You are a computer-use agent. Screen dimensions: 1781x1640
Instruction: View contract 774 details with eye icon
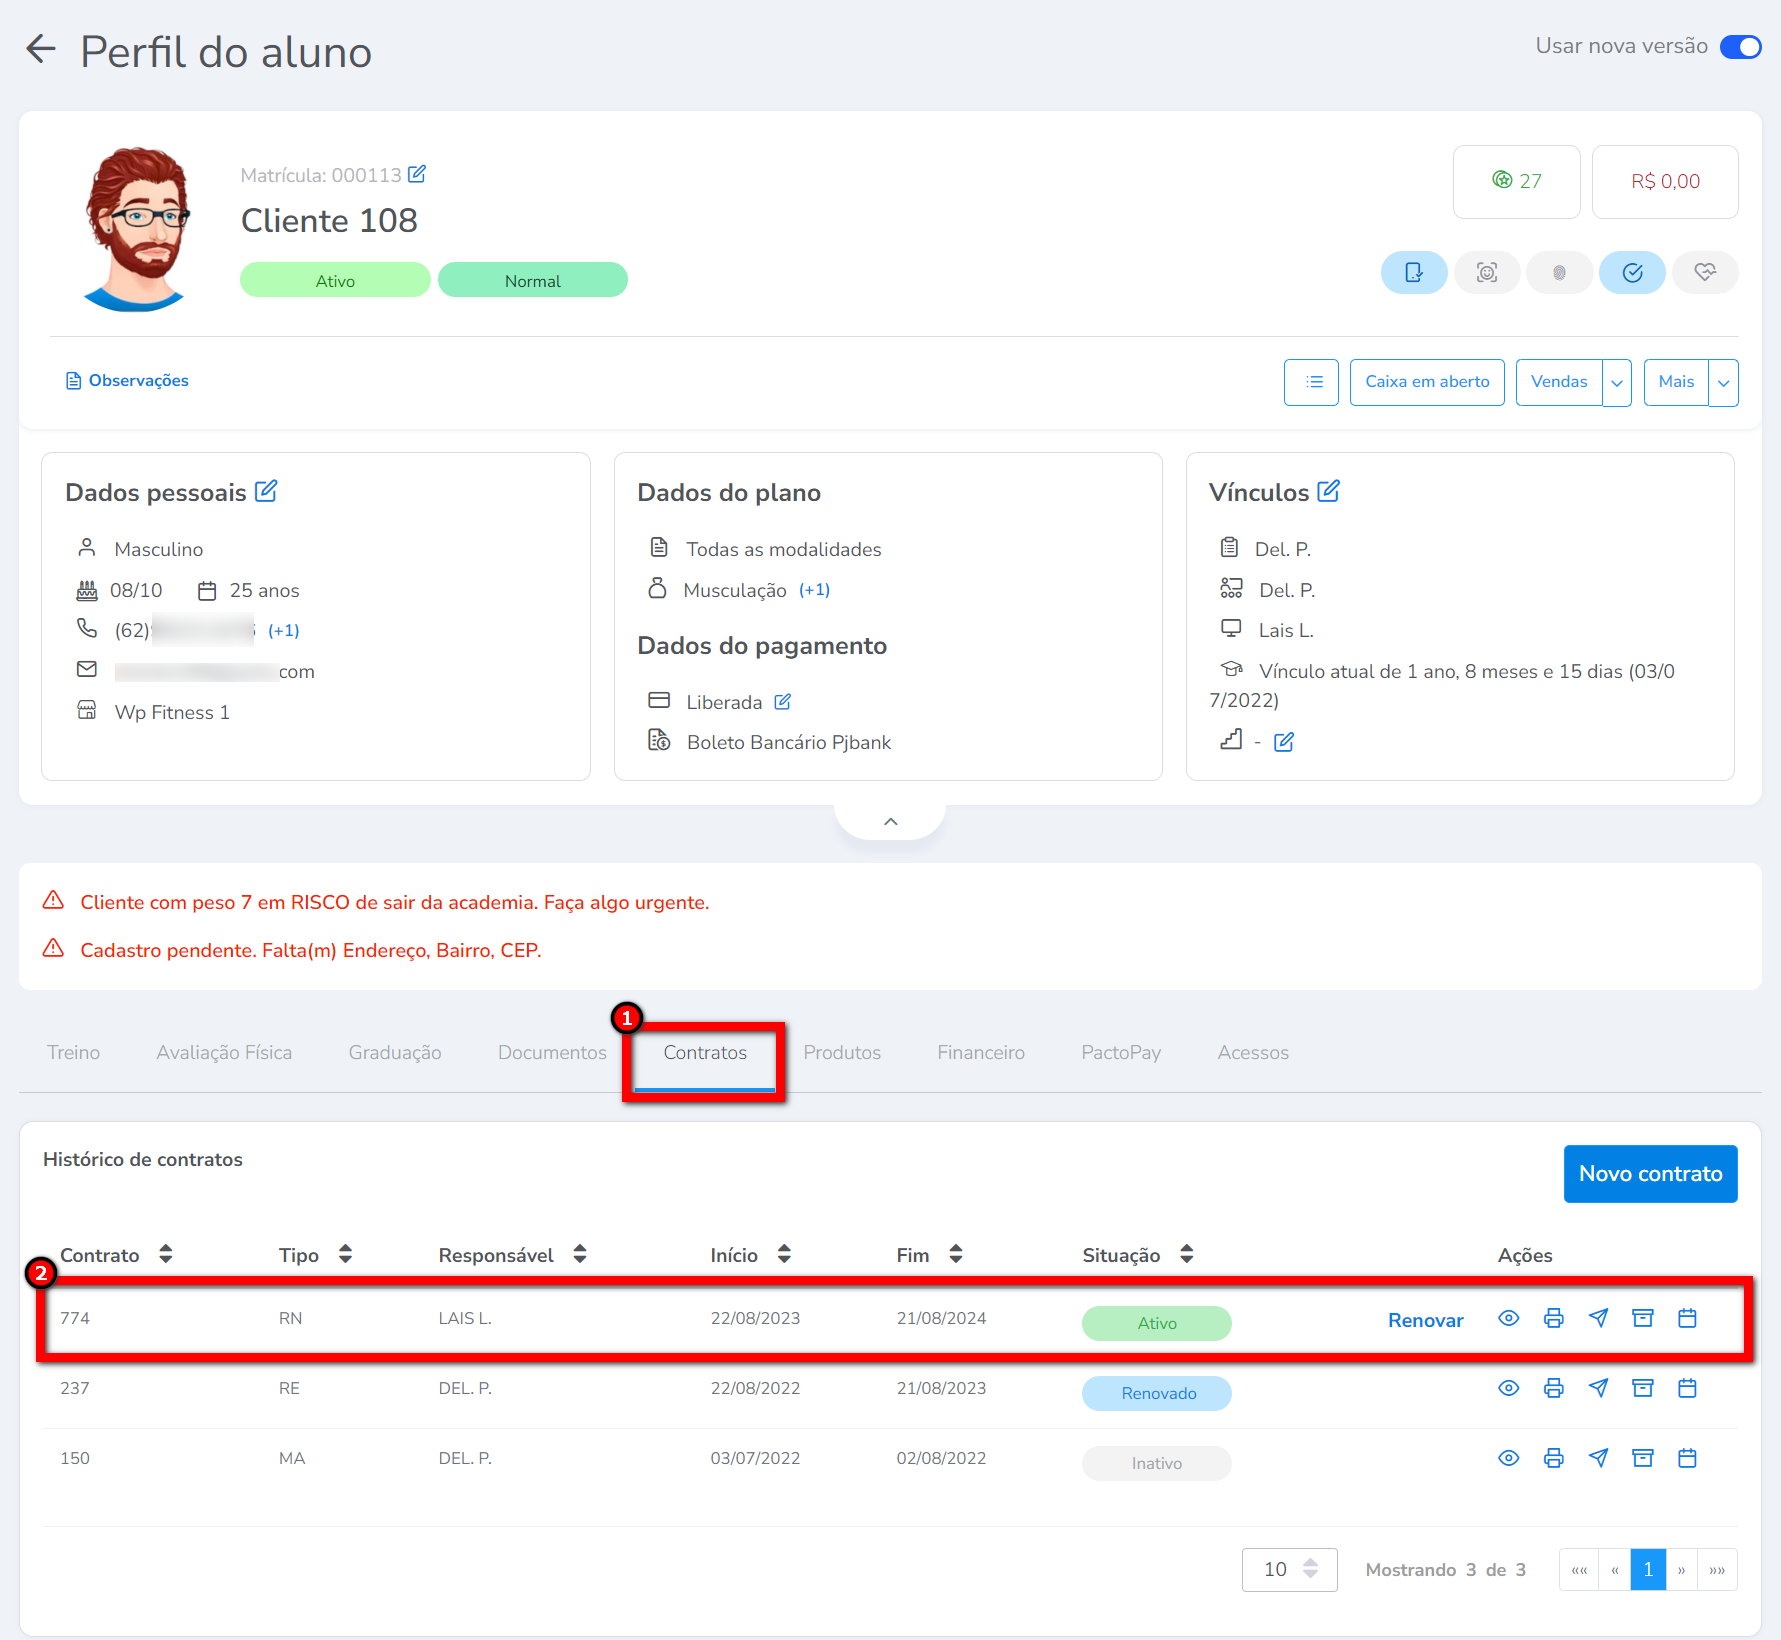pyautogui.click(x=1508, y=1318)
